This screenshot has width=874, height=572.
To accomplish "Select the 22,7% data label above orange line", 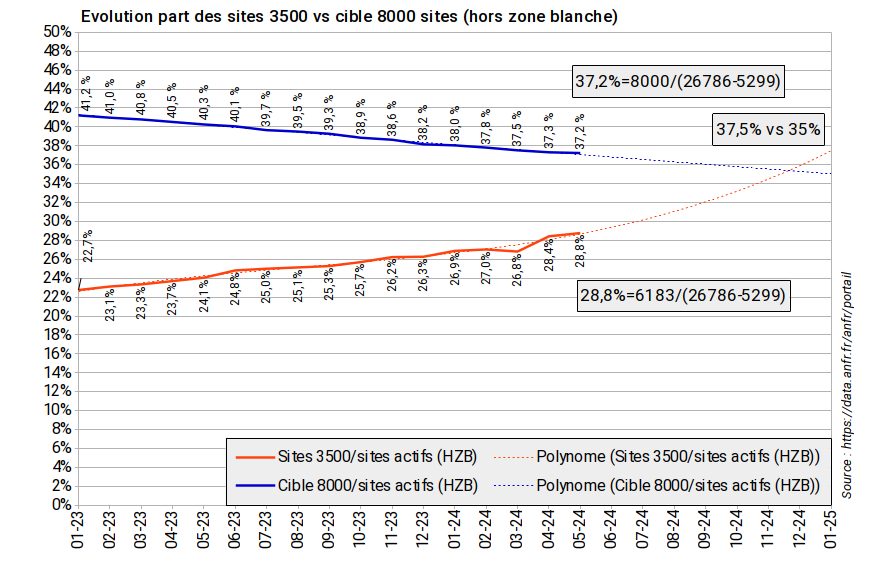I will click(x=87, y=245).
